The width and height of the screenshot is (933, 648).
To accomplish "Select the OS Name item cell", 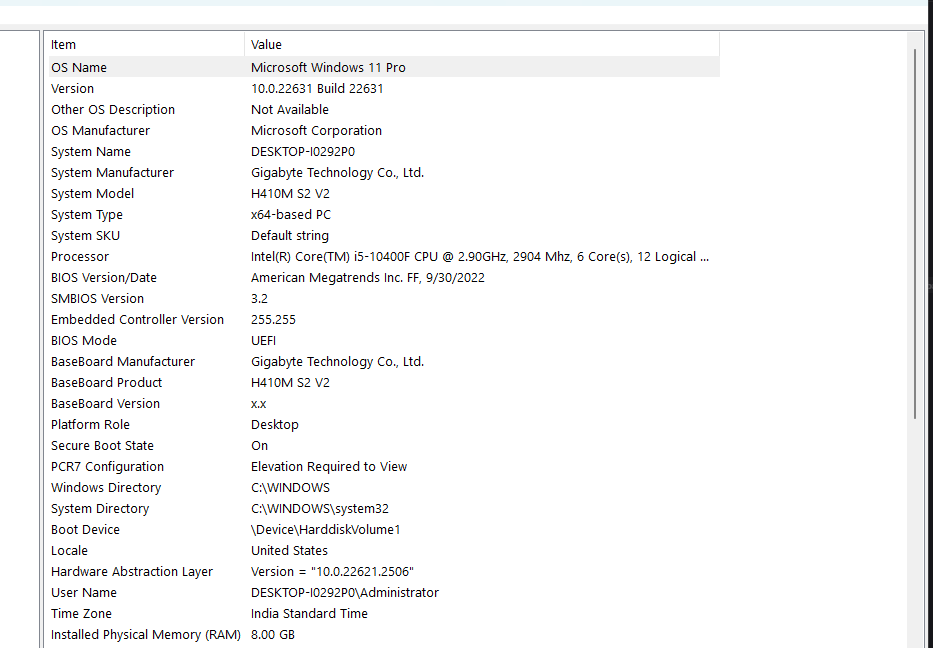I will [79, 67].
